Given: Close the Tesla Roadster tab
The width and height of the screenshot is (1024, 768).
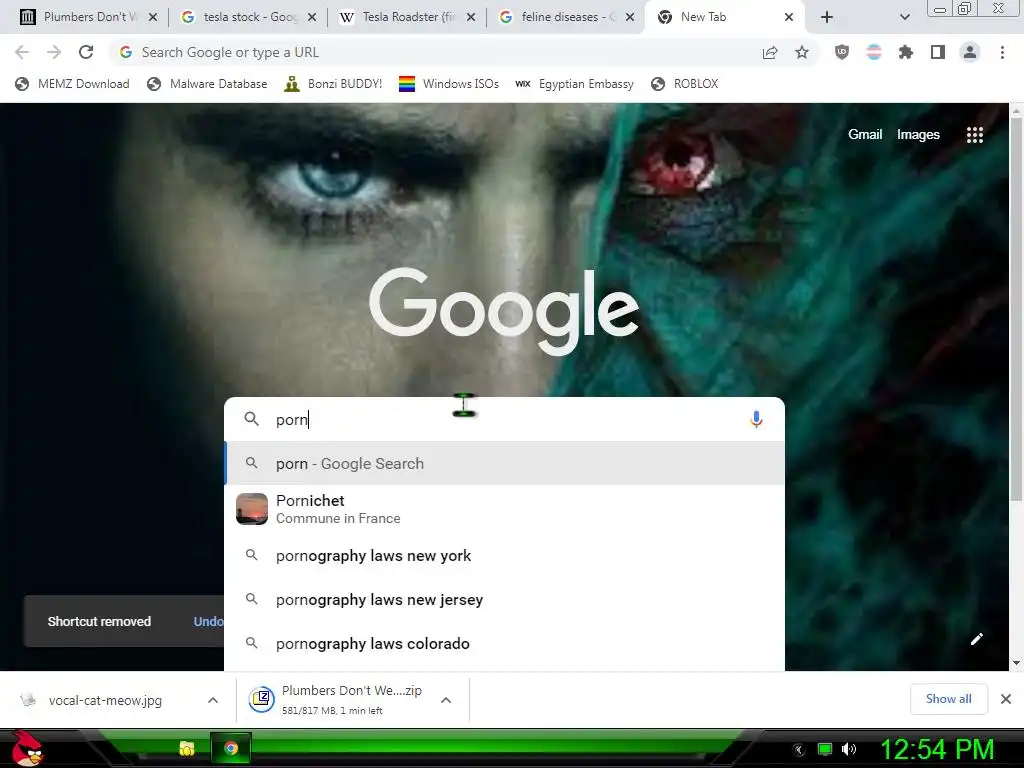Looking at the screenshot, I should 471,17.
